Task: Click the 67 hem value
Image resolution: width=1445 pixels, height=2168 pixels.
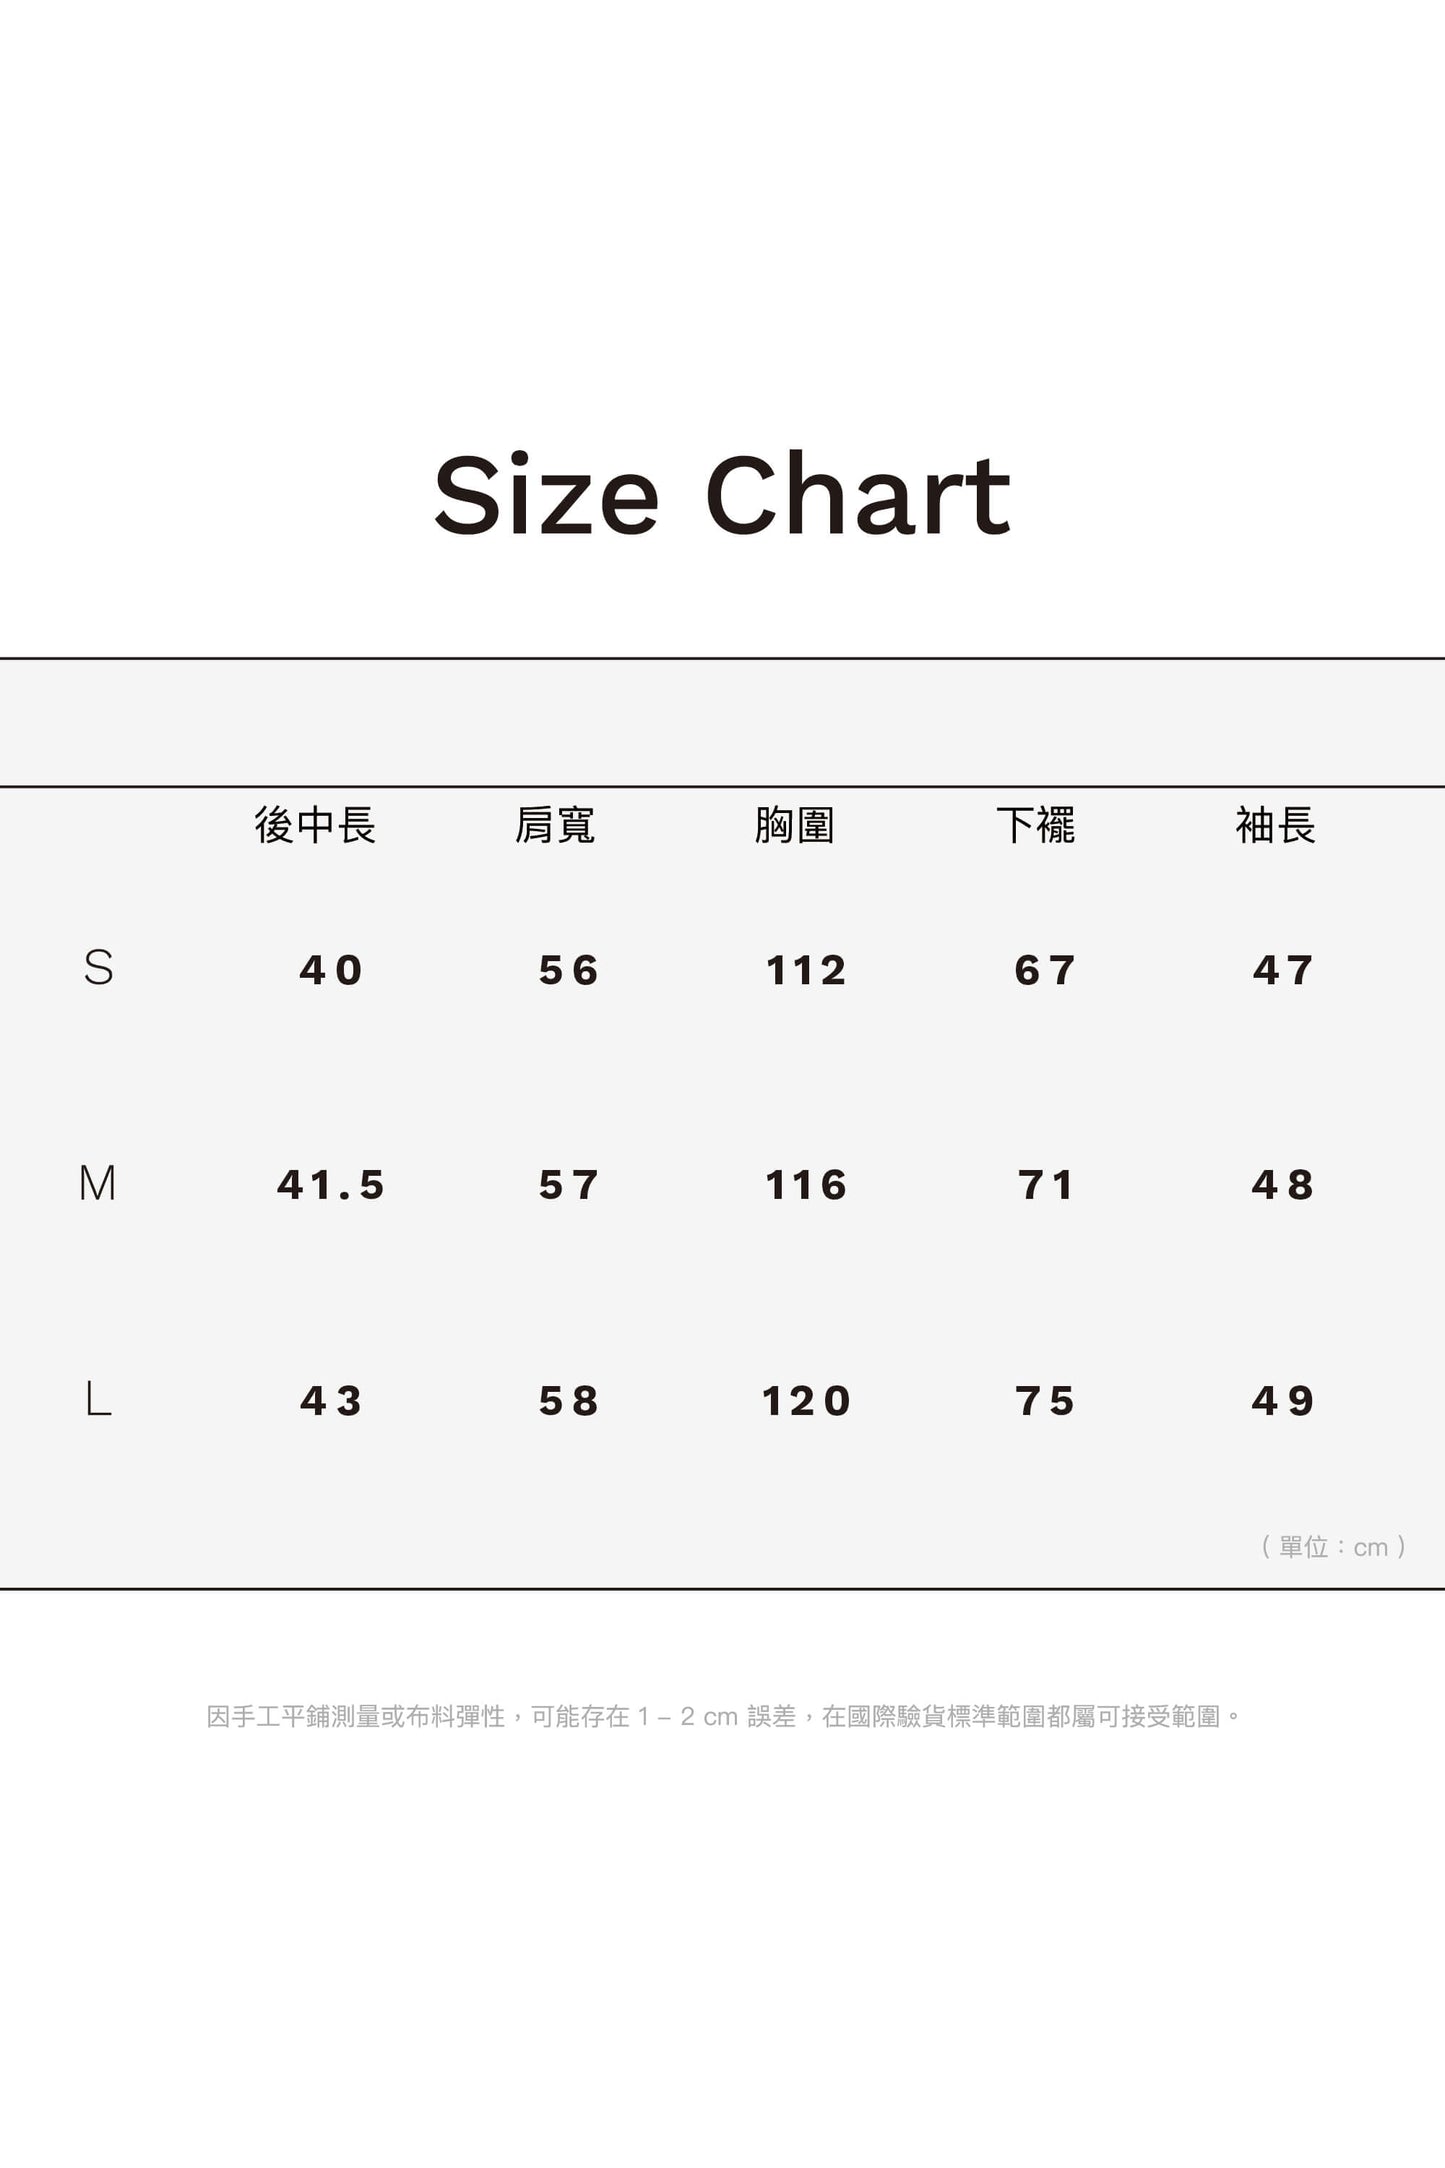Action: 1045,971
